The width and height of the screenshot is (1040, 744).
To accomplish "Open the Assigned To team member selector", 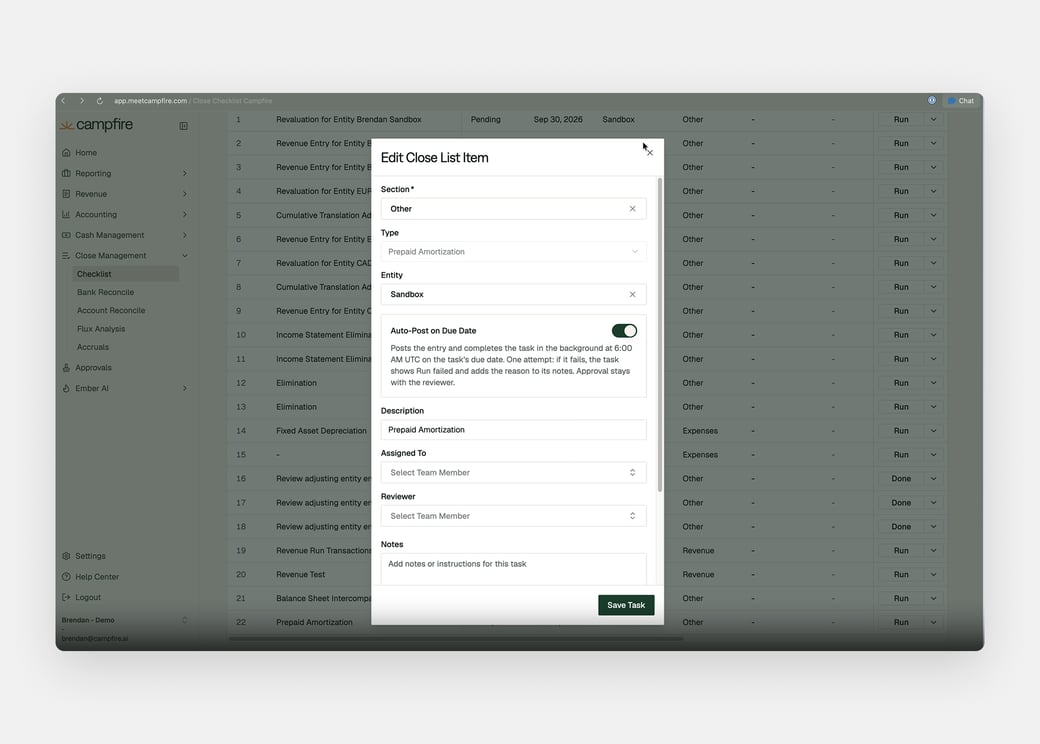I will click(513, 473).
